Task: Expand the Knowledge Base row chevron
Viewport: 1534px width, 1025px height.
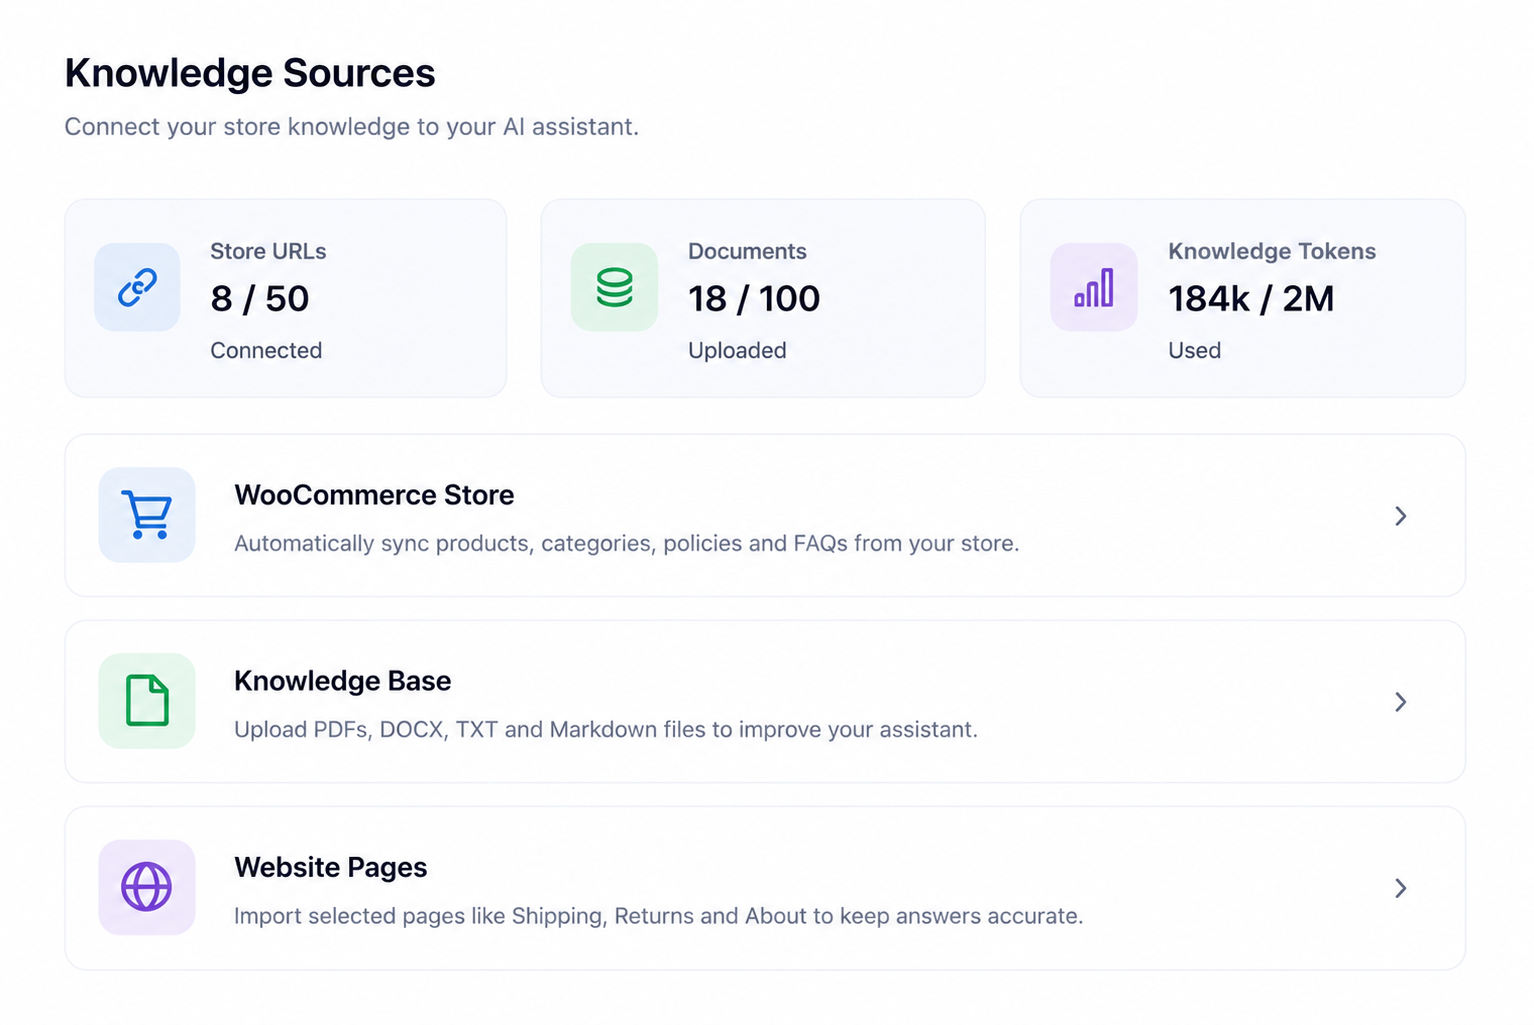Action: coord(1400,702)
